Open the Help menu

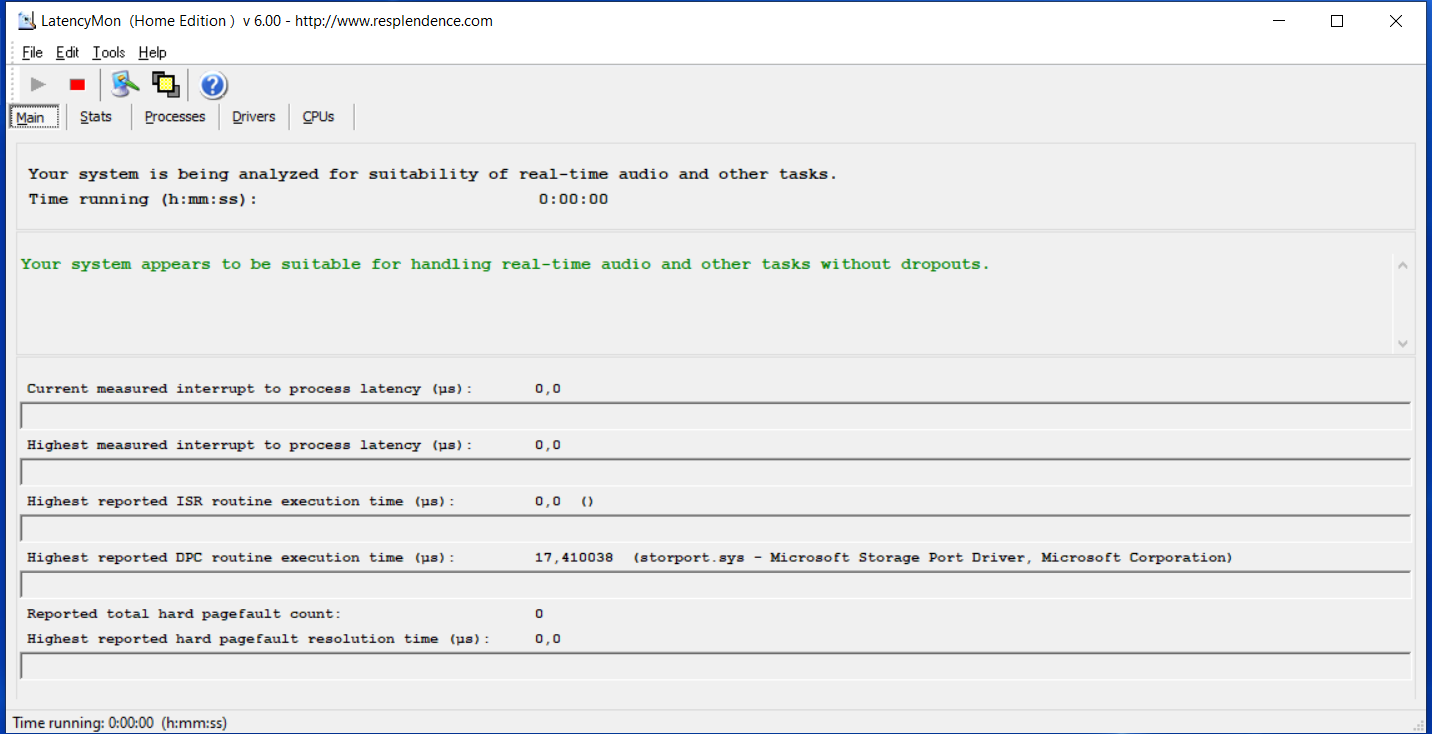[152, 53]
